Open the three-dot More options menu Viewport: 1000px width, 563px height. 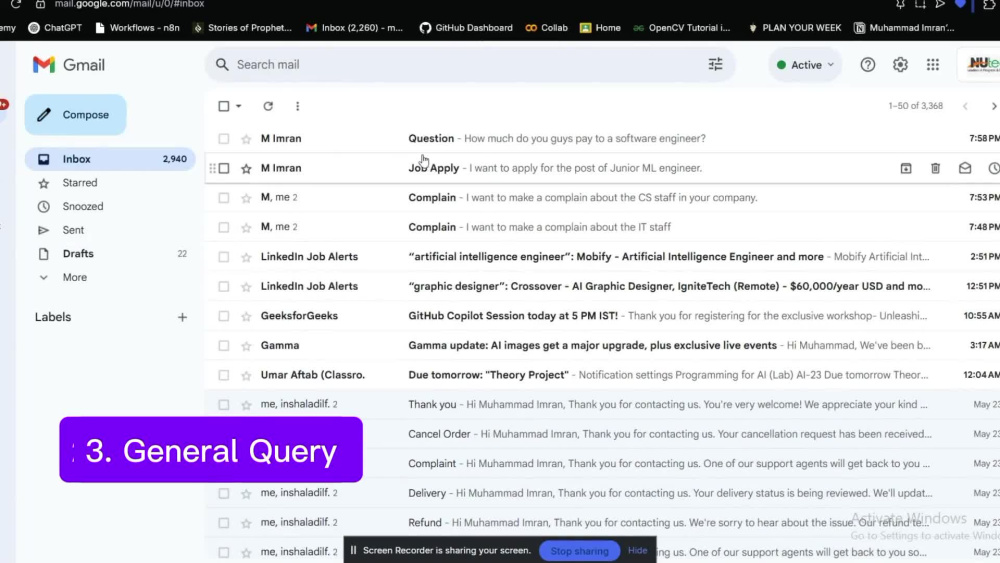pos(297,106)
